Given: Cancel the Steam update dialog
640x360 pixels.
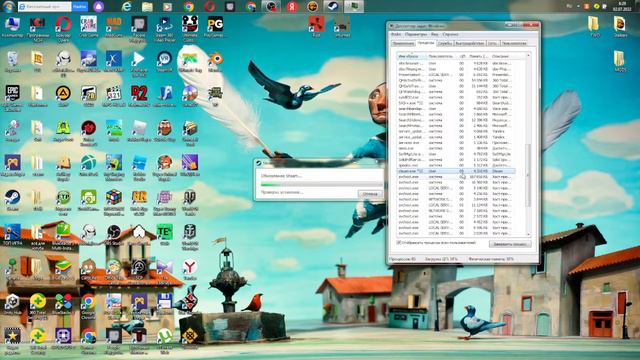Looking at the screenshot, I should tap(370, 194).
